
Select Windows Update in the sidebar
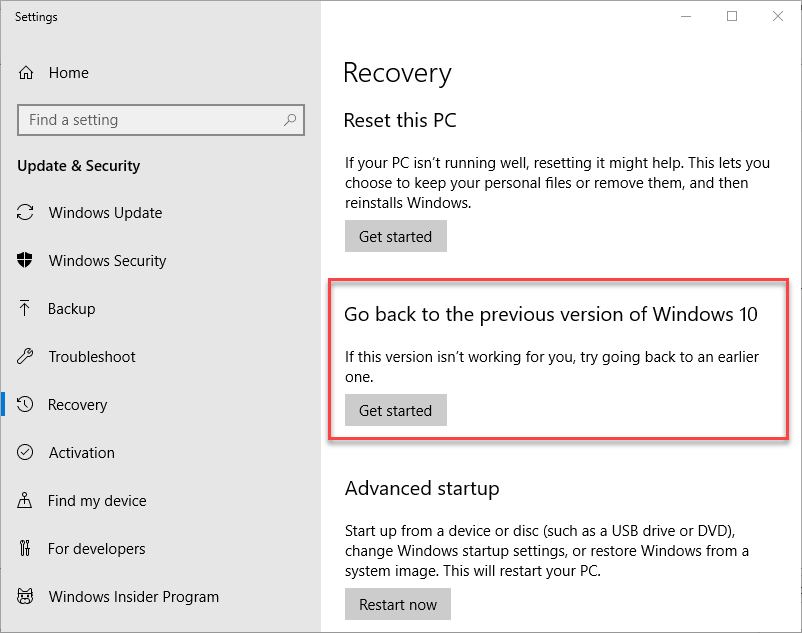point(105,213)
